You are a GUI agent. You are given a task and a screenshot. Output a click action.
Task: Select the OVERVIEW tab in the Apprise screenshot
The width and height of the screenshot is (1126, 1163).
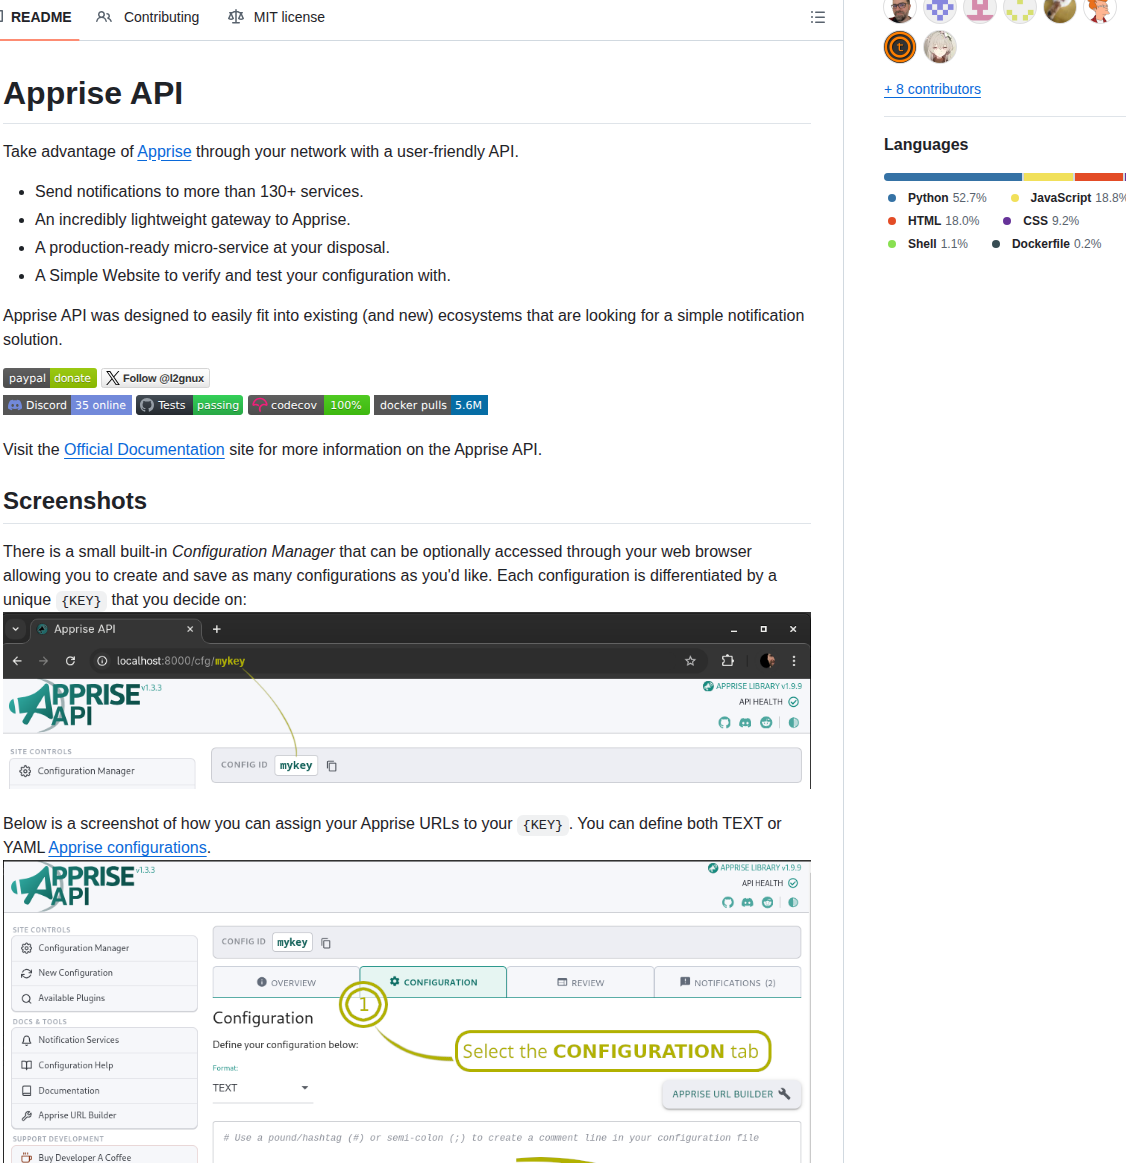pos(286,982)
